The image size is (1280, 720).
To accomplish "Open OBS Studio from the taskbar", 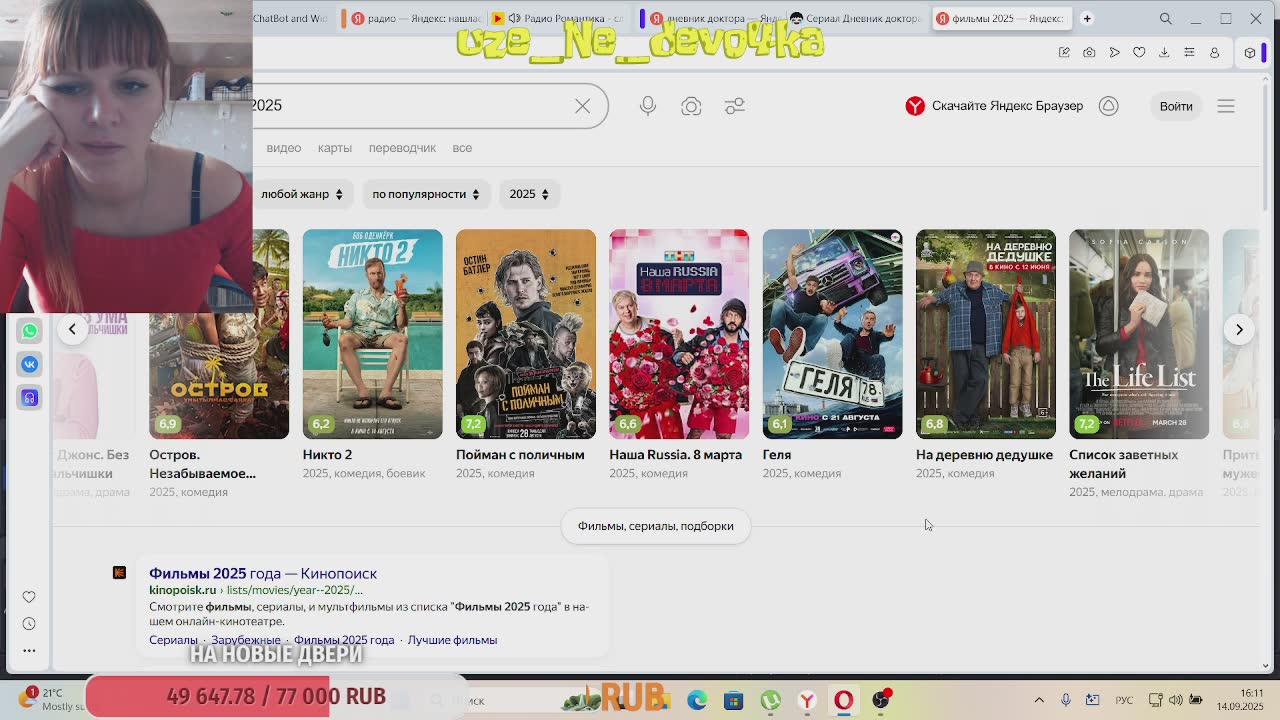I will [x=881, y=701].
